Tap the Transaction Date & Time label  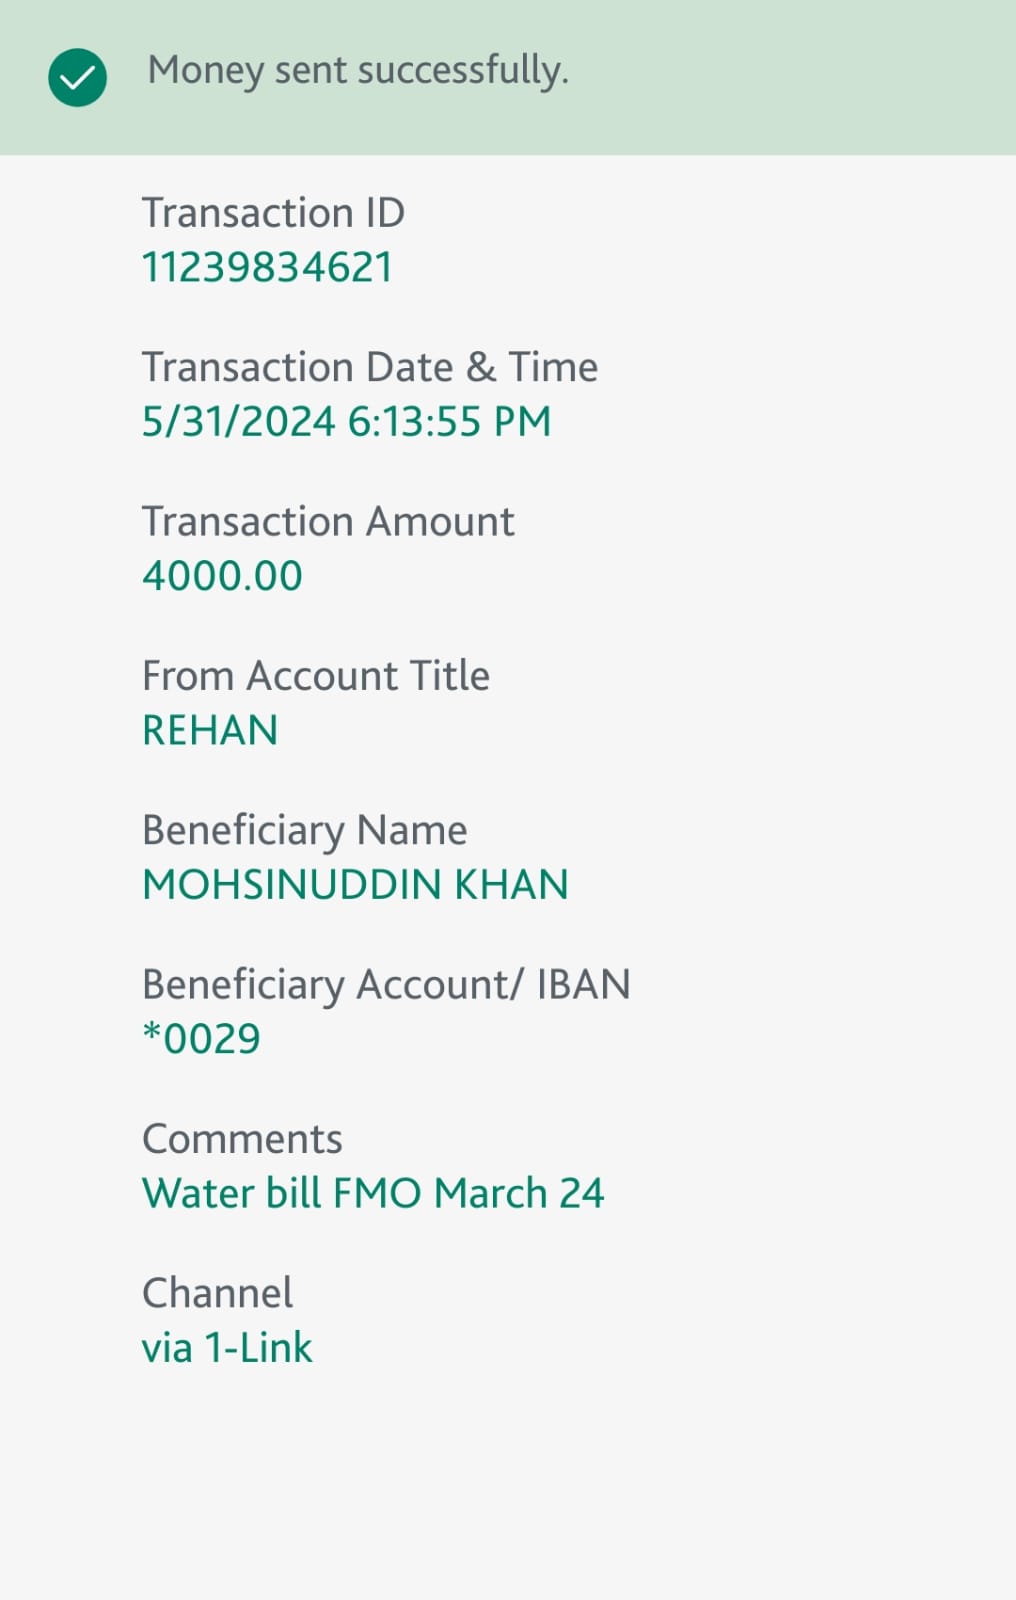coord(369,367)
